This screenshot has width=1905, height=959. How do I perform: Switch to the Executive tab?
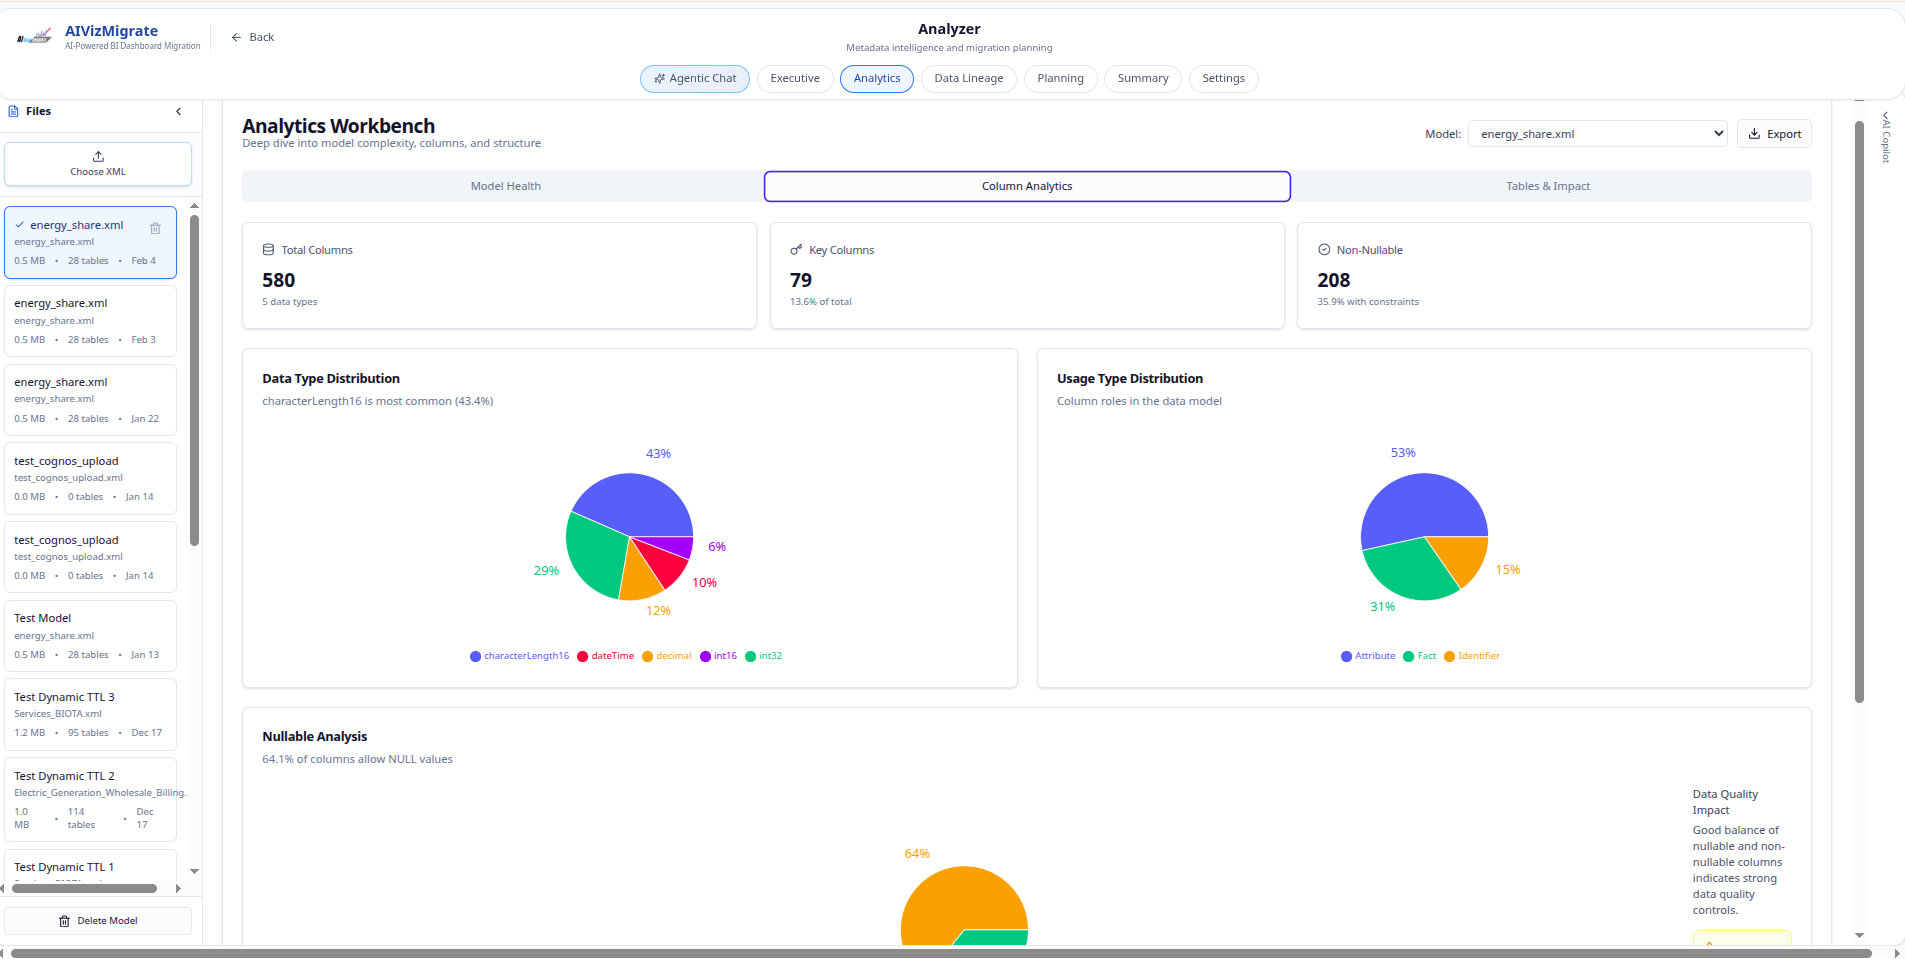click(795, 79)
